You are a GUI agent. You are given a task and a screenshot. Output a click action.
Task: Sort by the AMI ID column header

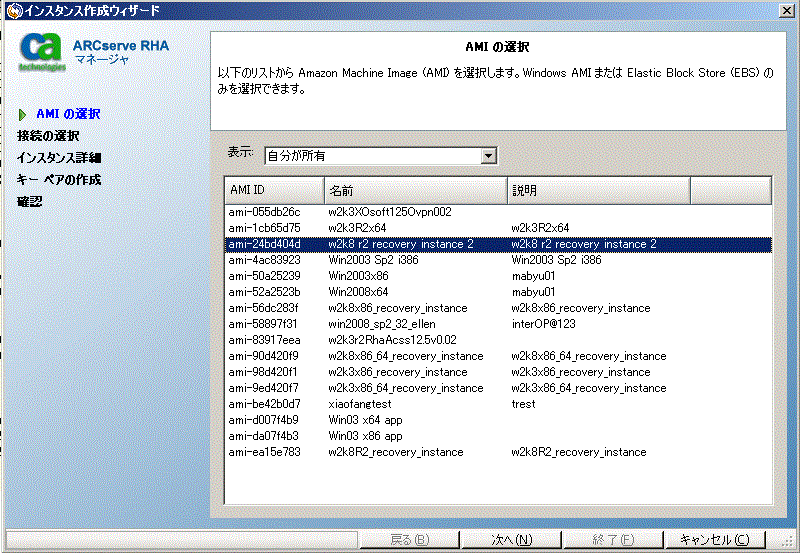click(x=274, y=190)
